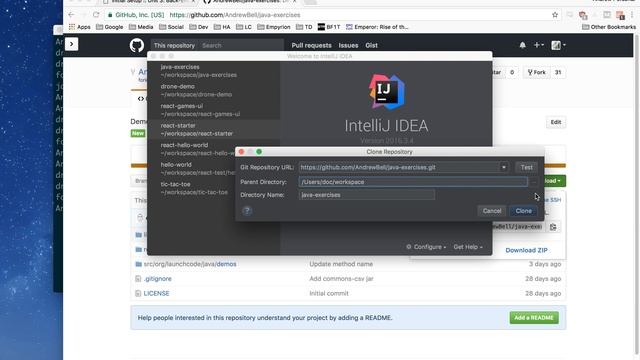This screenshot has height=360, width=640.
Task: Click Test button for repository URL
Action: click(x=526, y=167)
